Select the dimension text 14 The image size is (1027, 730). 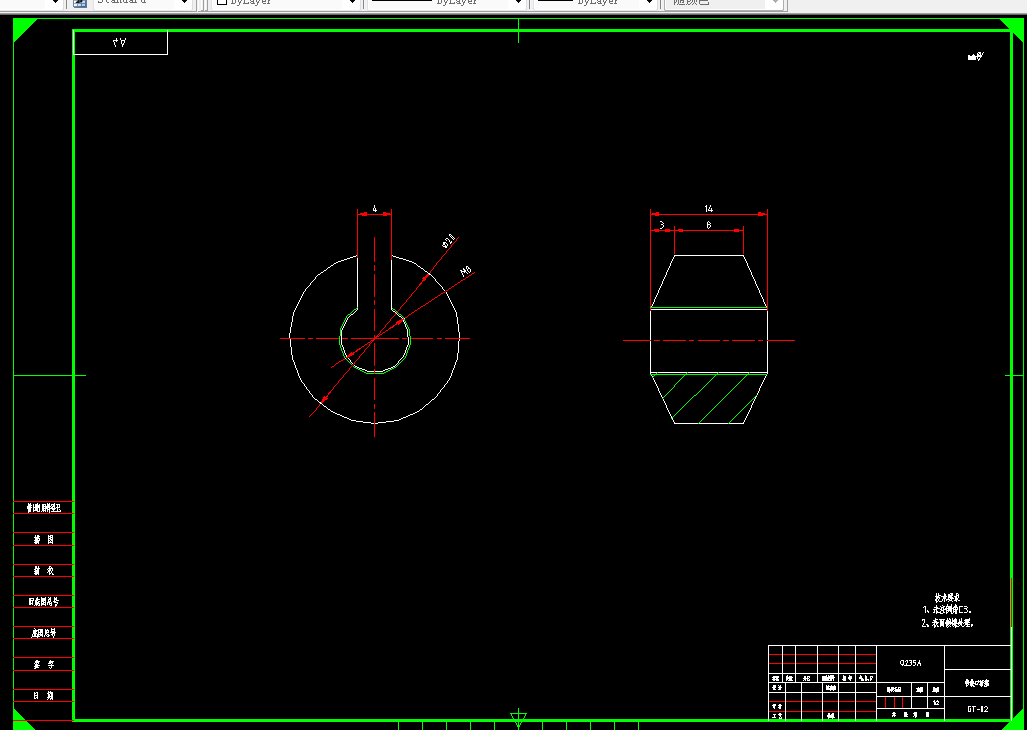[x=709, y=209]
